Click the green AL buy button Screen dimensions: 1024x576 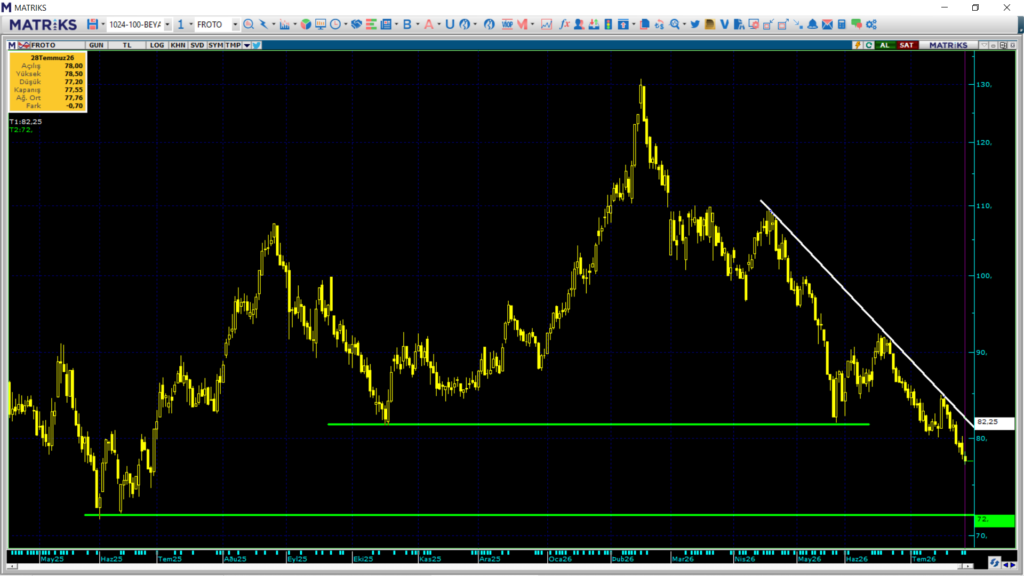click(884, 45)
